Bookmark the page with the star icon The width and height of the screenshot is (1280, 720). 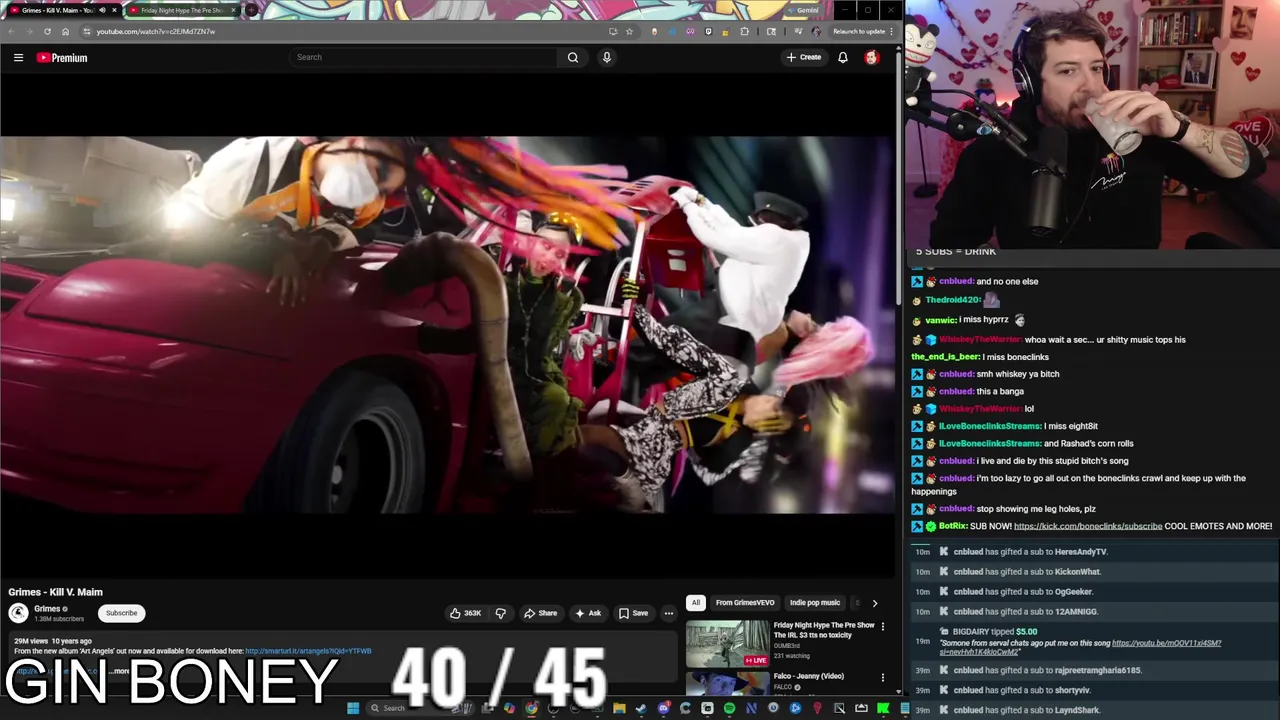(629, 31)
